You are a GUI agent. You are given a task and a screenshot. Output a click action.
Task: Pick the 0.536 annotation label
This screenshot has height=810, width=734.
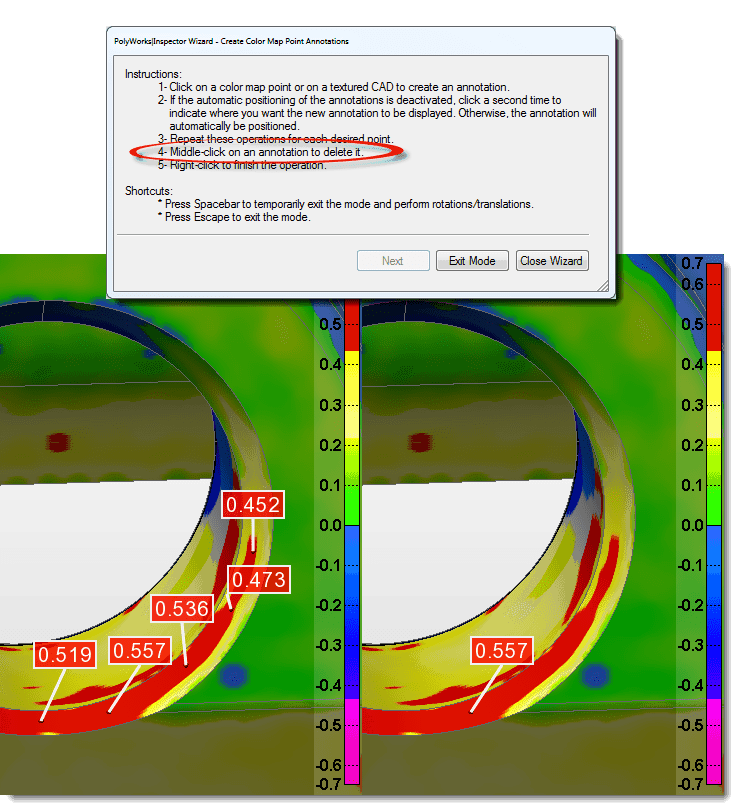point(182,608)
